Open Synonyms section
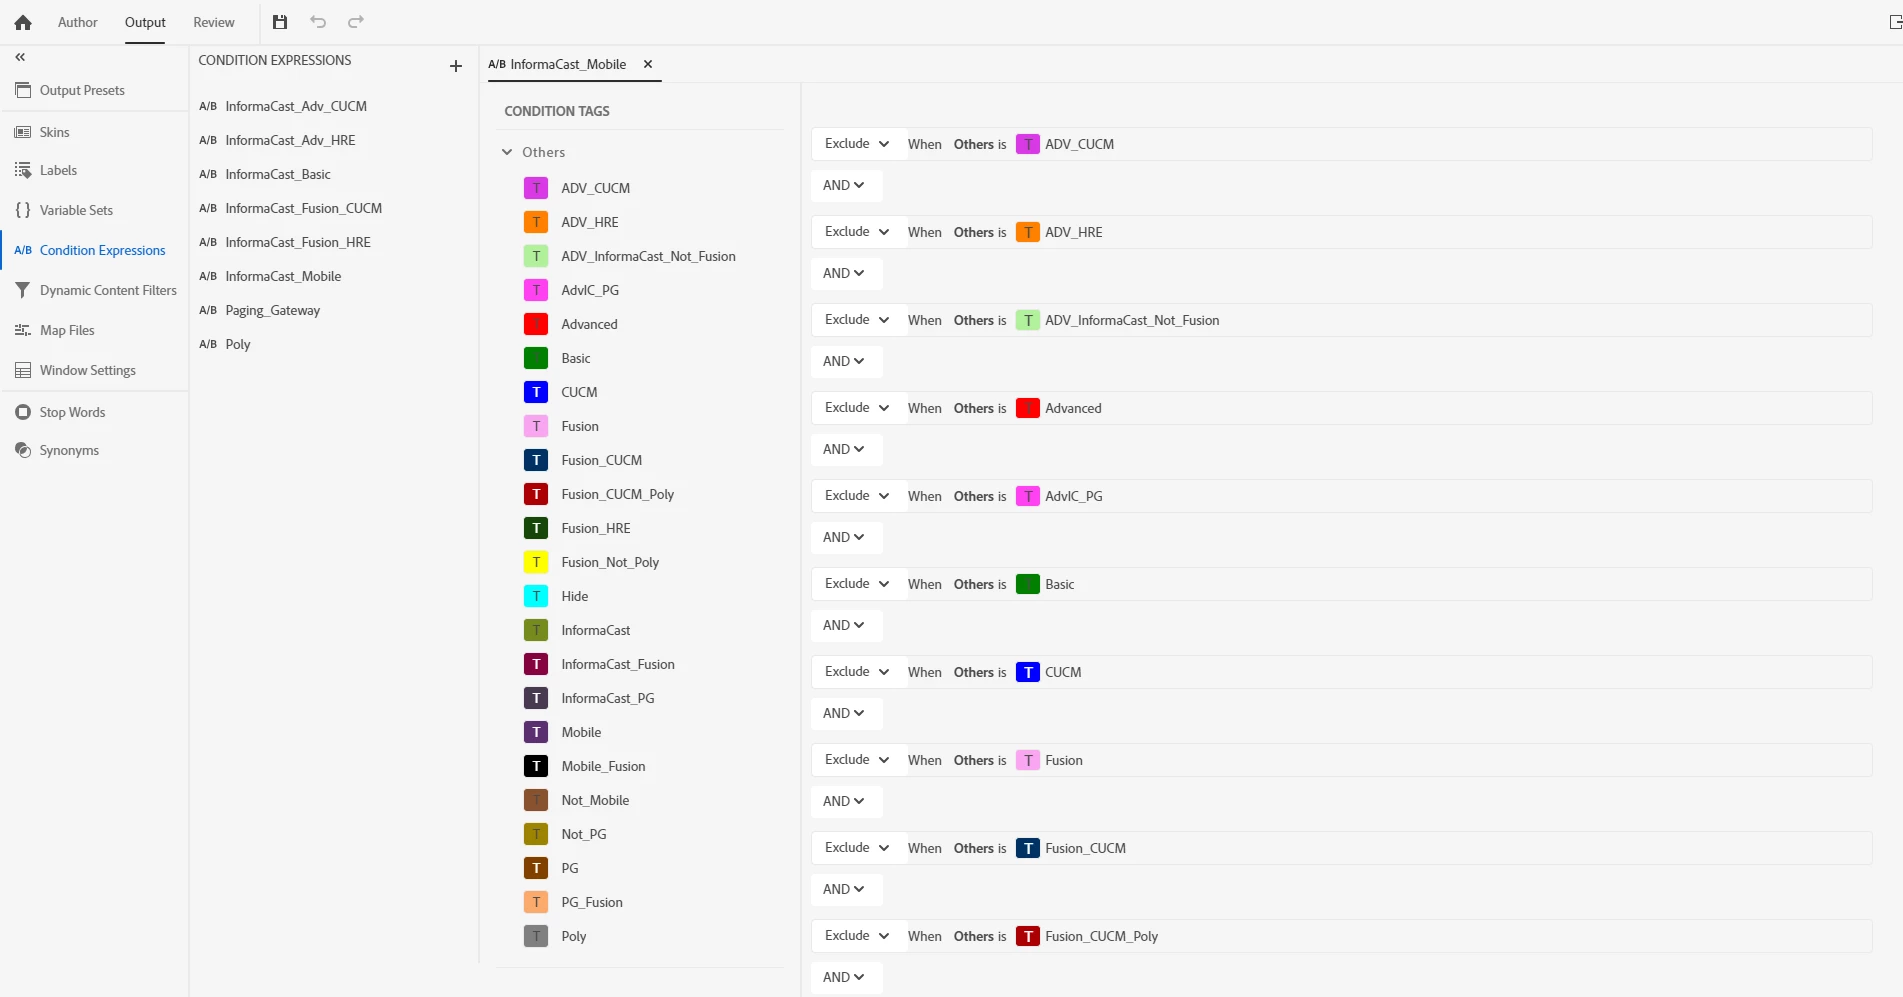Image resolution: width=1903 pixels, height=997 pixels. tap(69, 450)
